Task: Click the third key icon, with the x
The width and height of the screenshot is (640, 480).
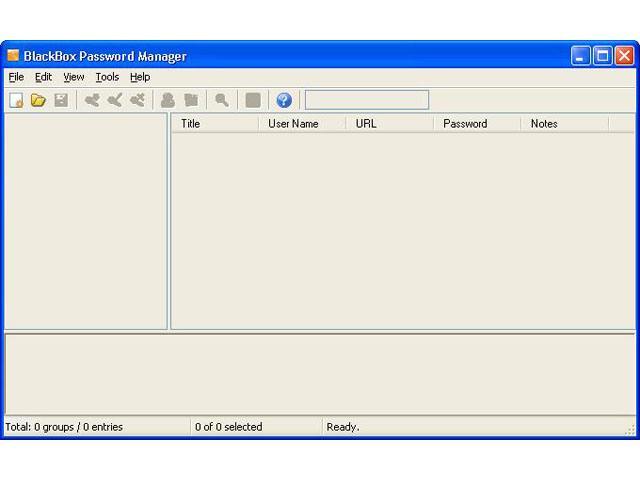Action: point(138,100)
